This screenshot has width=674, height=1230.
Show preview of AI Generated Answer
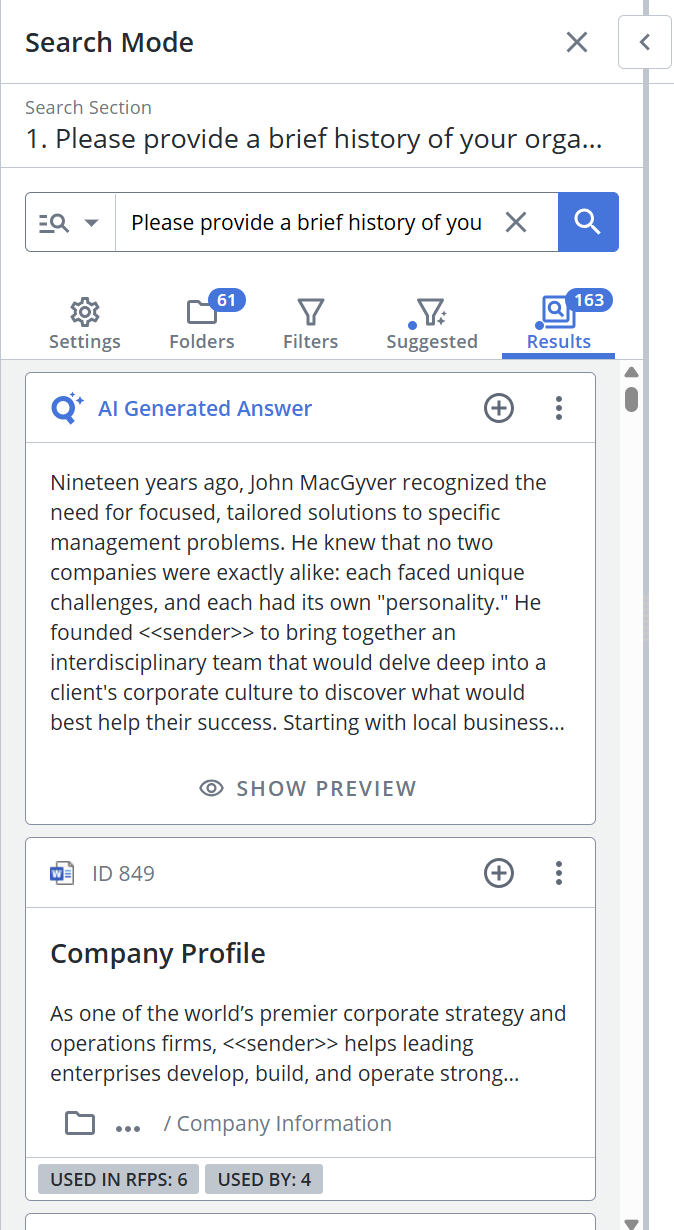tap(309, 788)
